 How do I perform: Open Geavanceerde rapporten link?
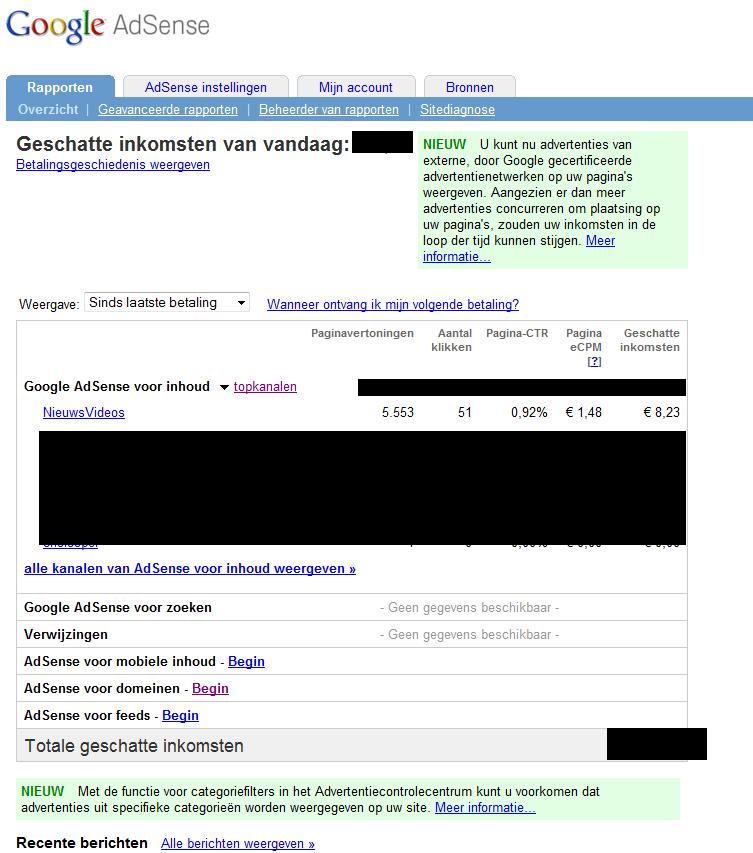[x=168, y=109]
